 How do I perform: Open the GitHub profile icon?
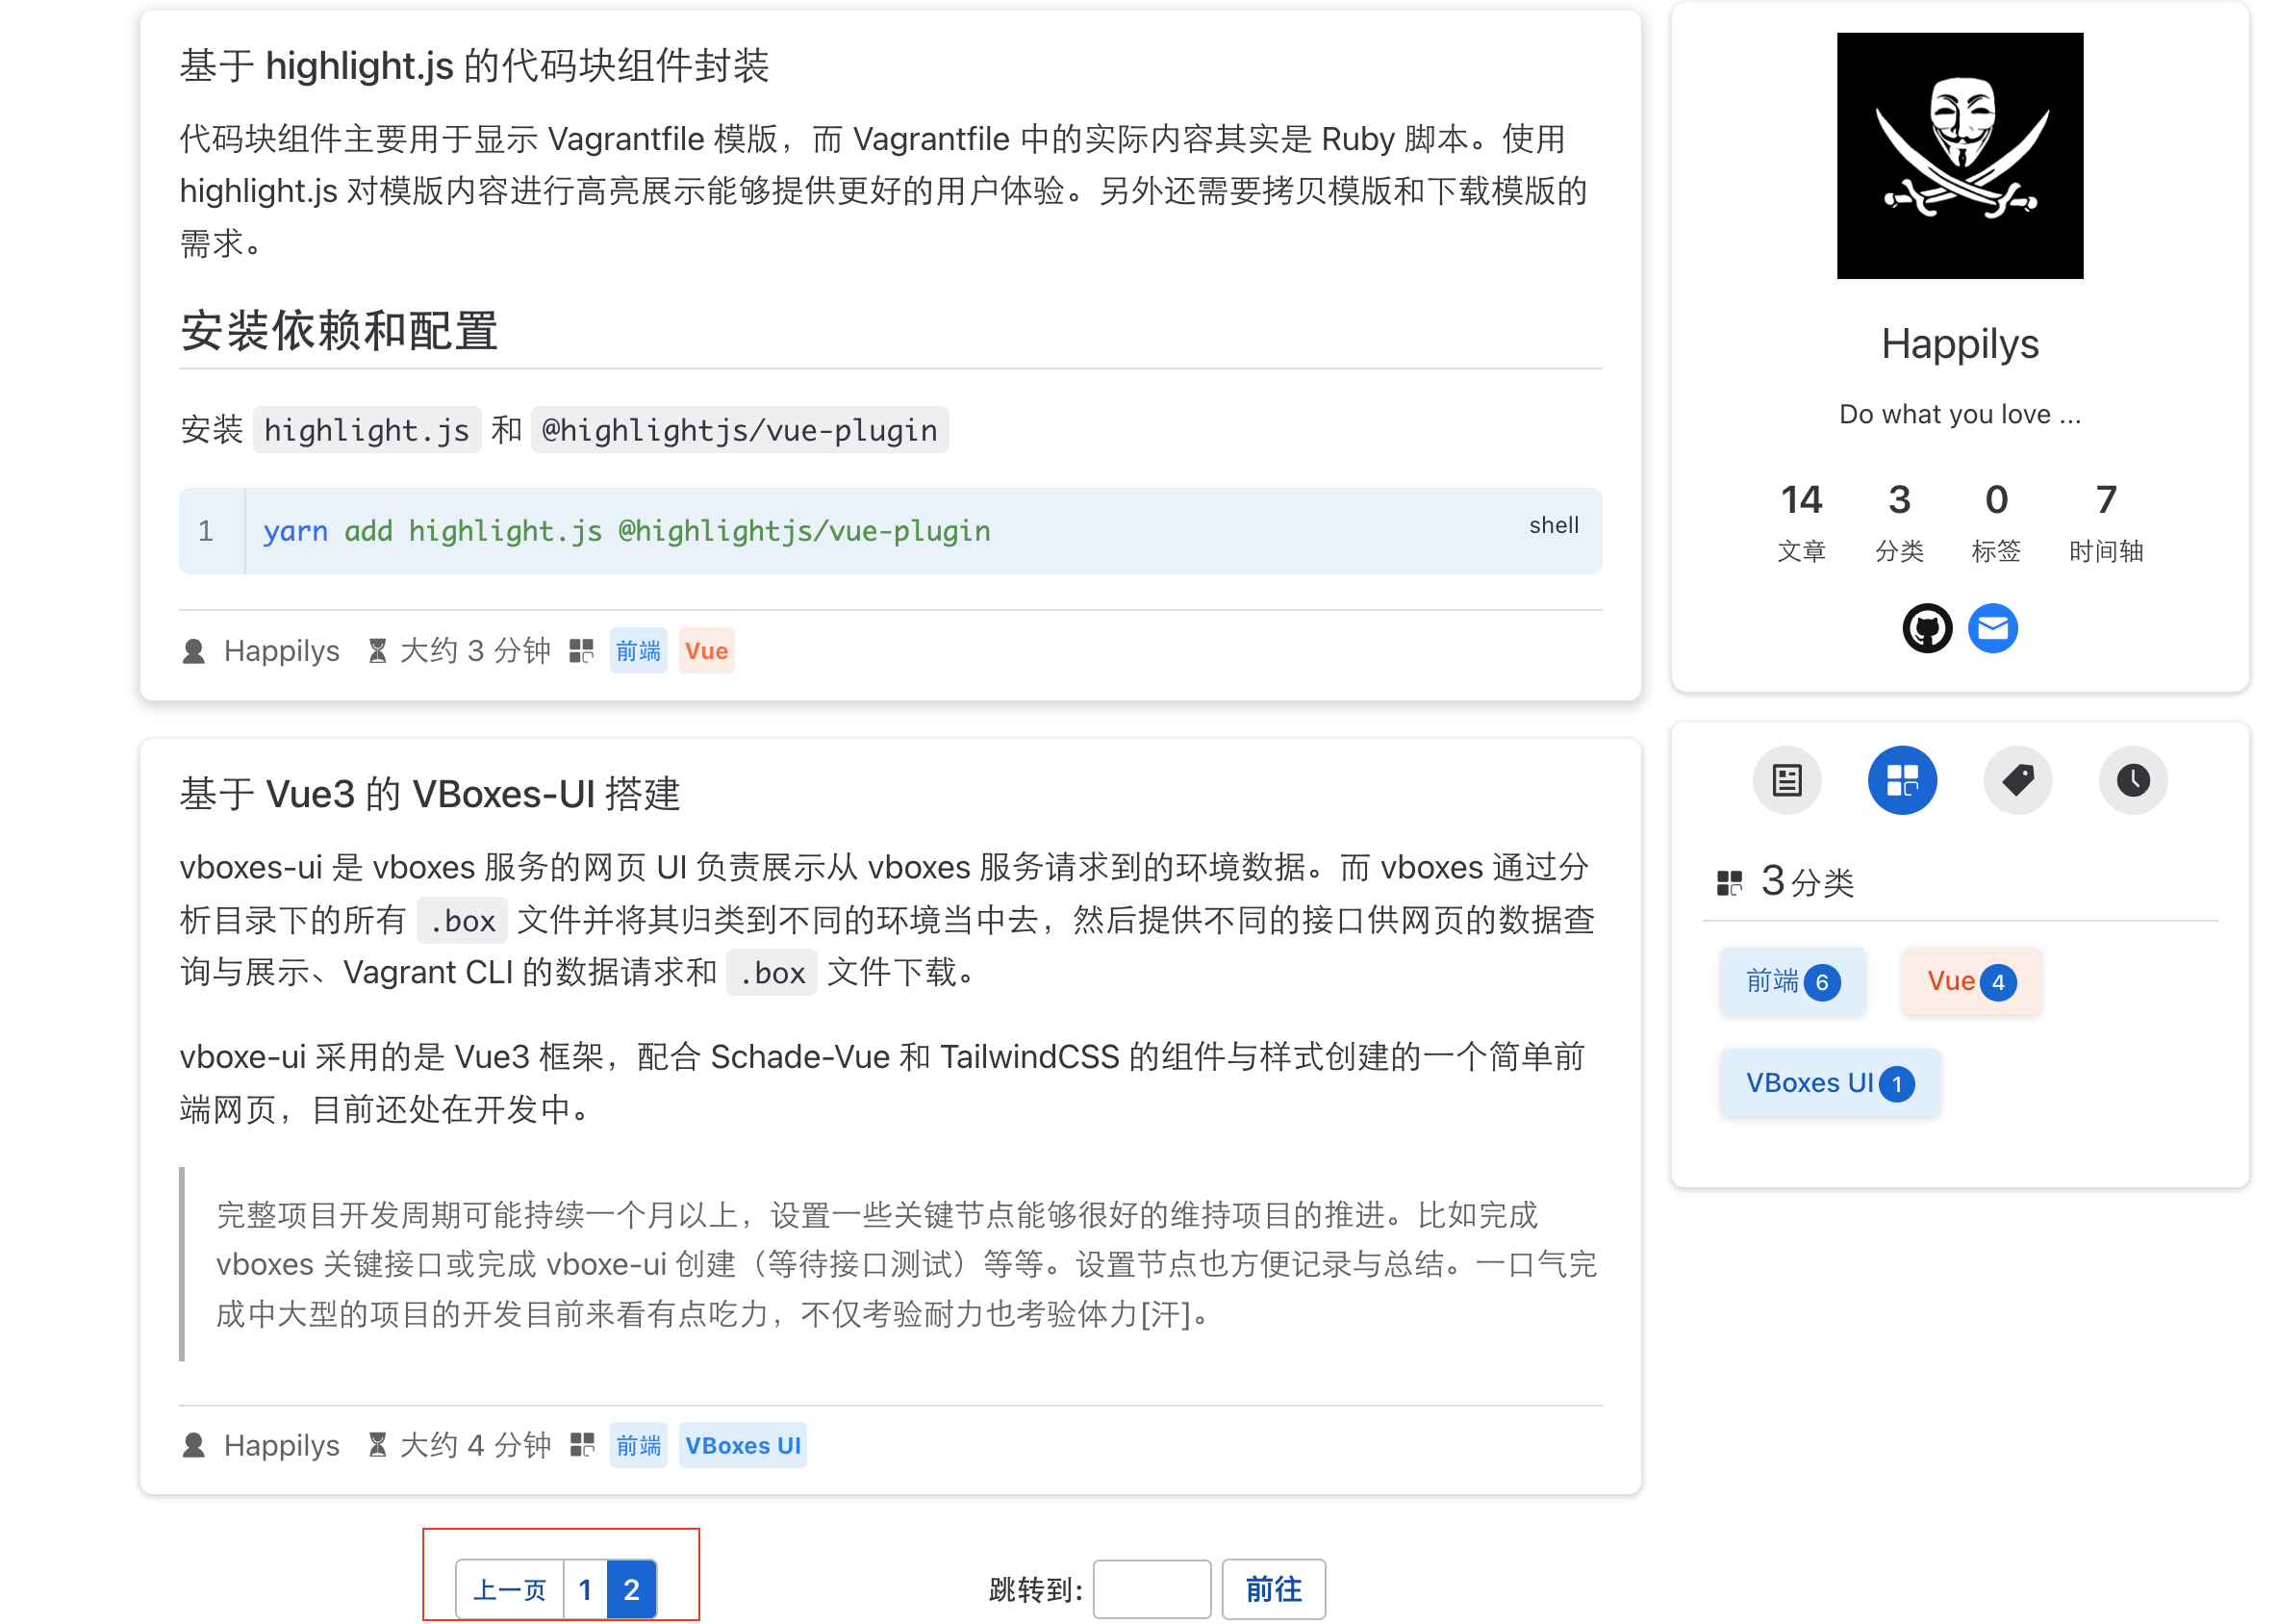1927,628
